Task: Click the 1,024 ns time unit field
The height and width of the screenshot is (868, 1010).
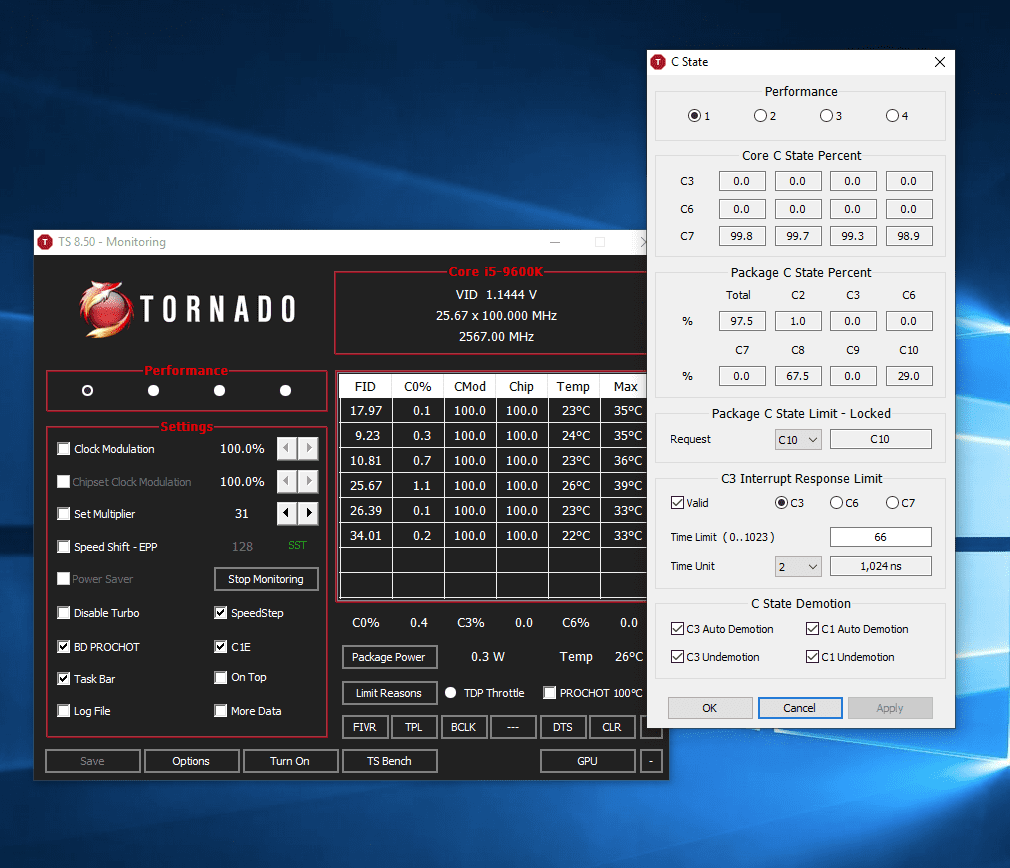Action: click(x=881, y=566)
